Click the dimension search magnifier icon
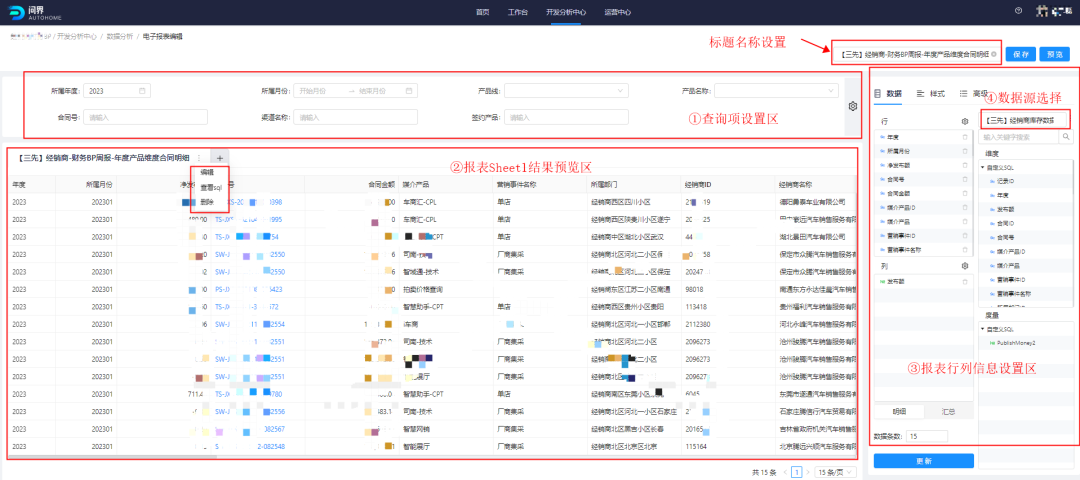Viewport: 1080px width, 480px height. tap(1066, 136)
